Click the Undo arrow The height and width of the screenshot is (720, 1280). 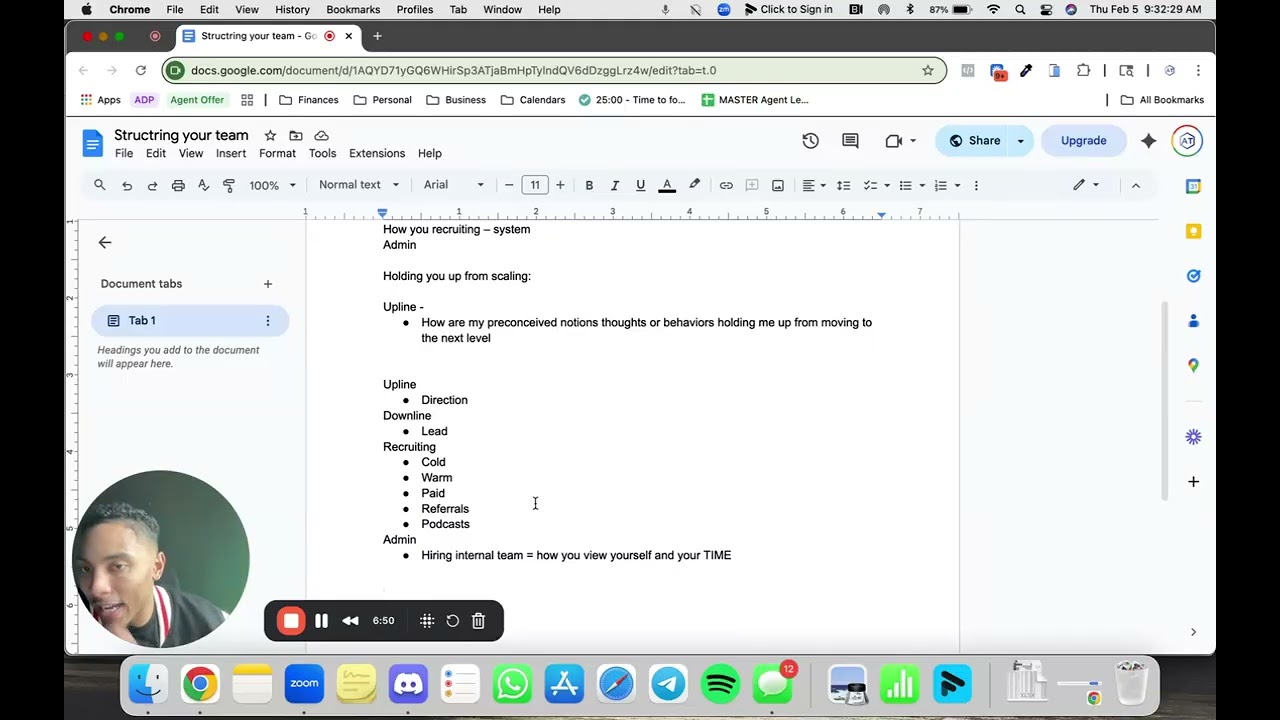click(x=127, y=185)
